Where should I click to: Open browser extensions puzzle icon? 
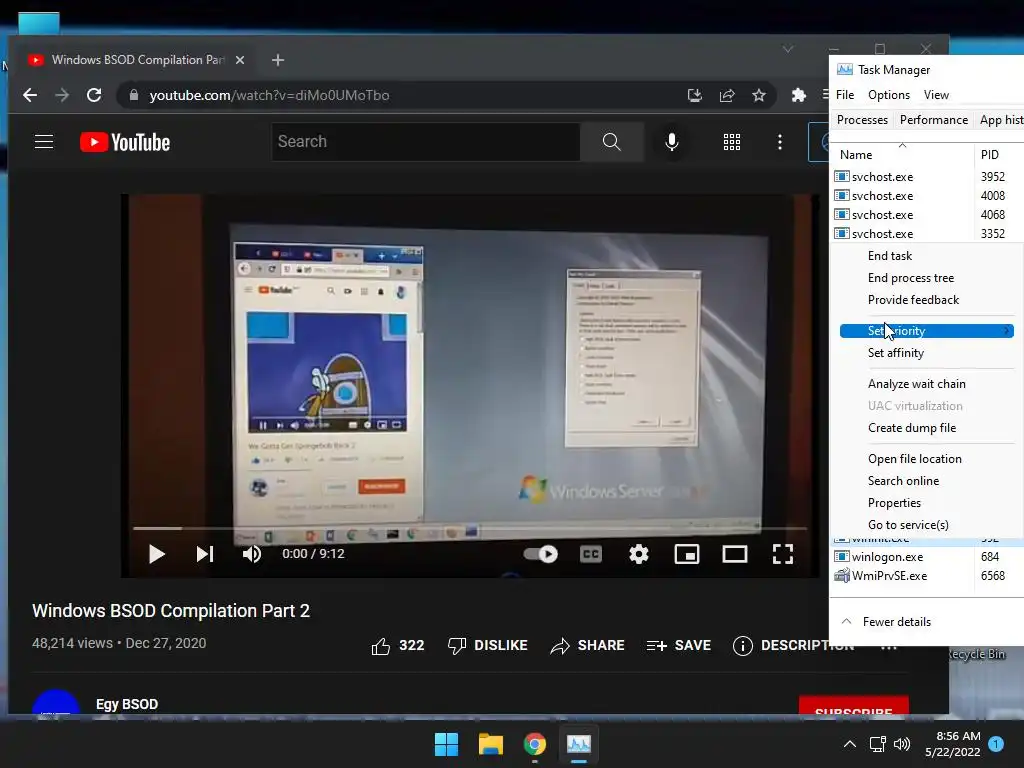(x=798, y=95)
